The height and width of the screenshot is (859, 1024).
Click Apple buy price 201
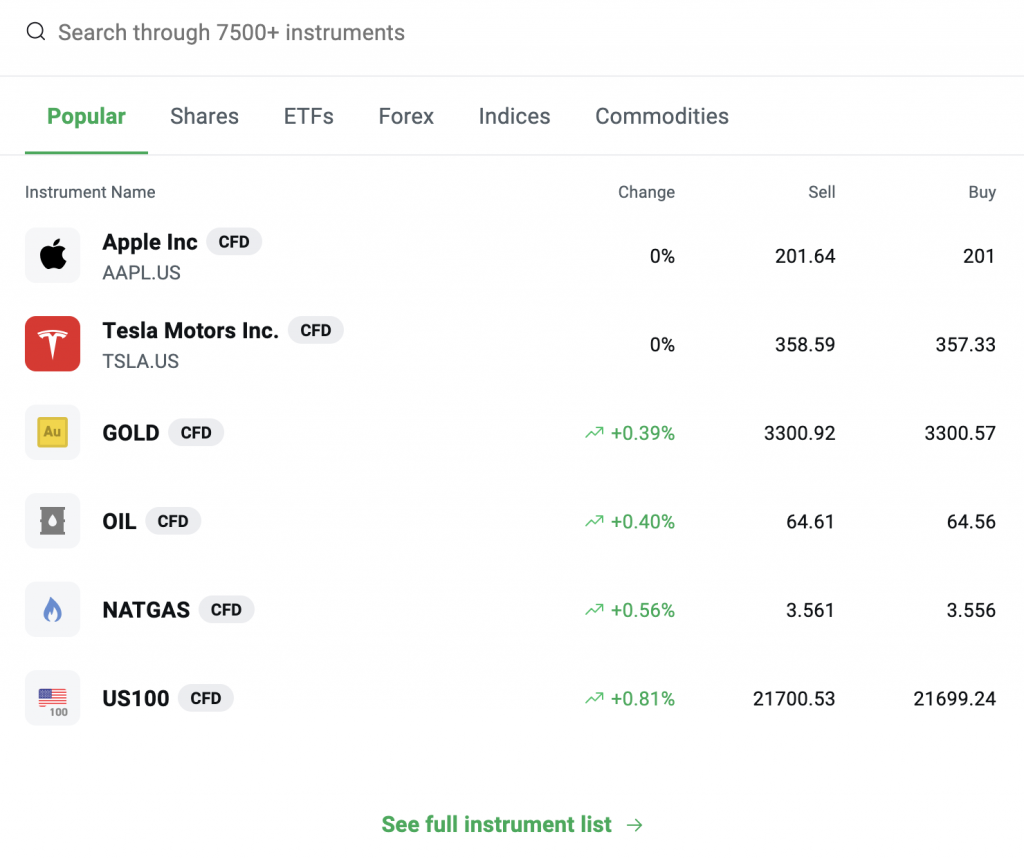coord(979,256)
